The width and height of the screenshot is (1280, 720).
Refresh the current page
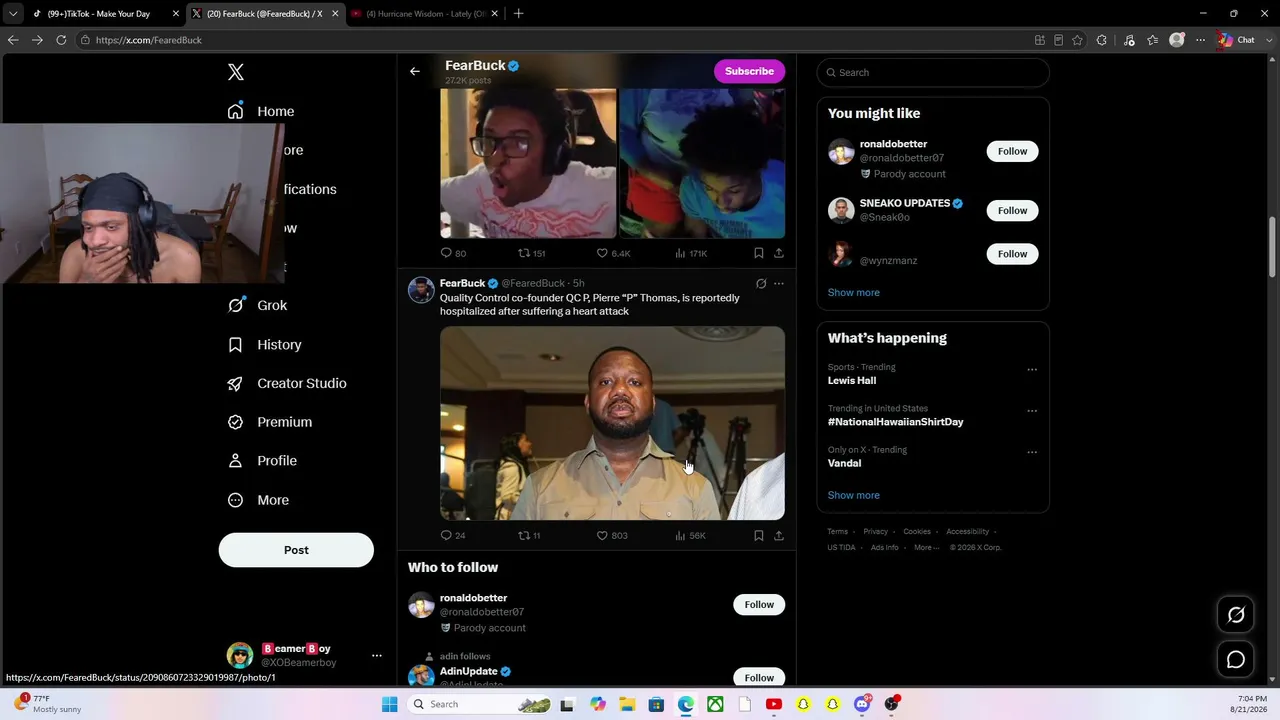click(x=61, y=40)
